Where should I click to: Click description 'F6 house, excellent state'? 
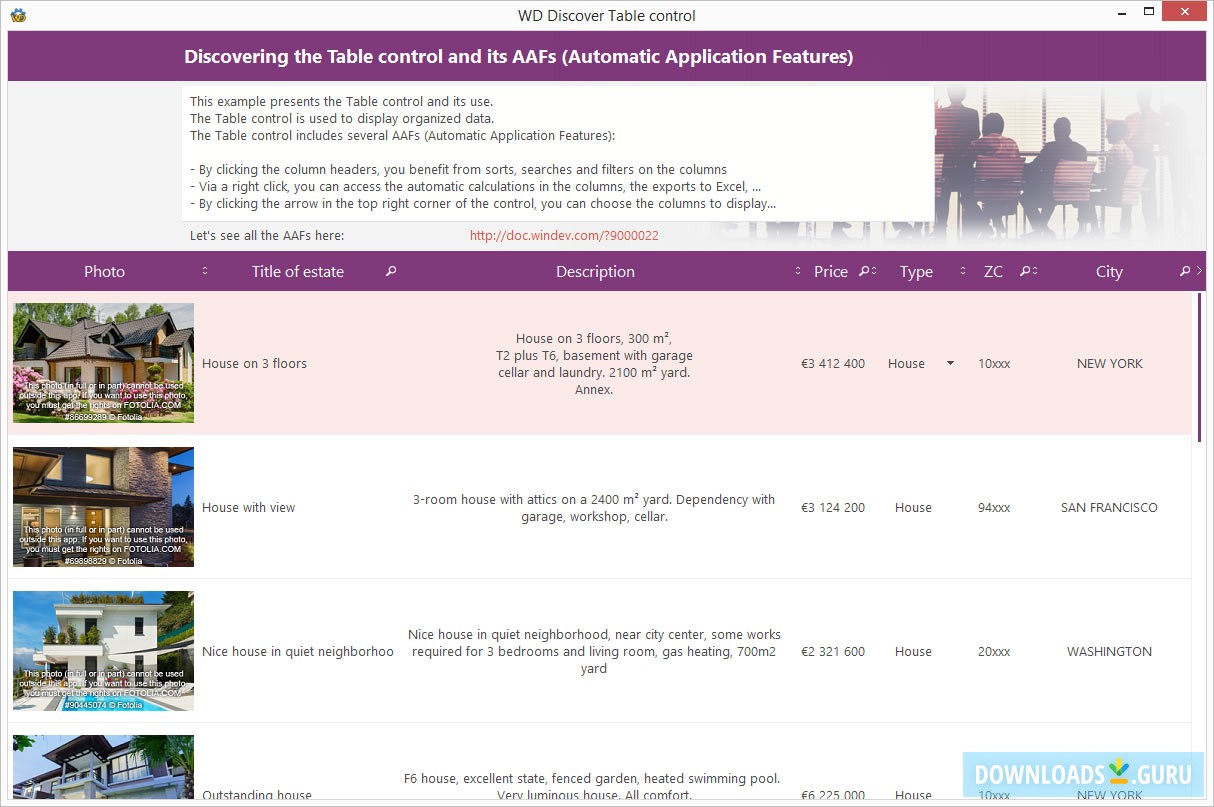coord(592,786)
